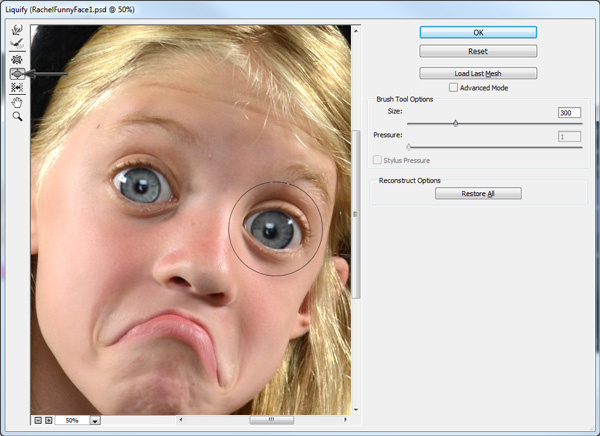Screen dimensions: 600x436
Task: Click the Pressure slider handle
Action: click(x=409, y=147)
